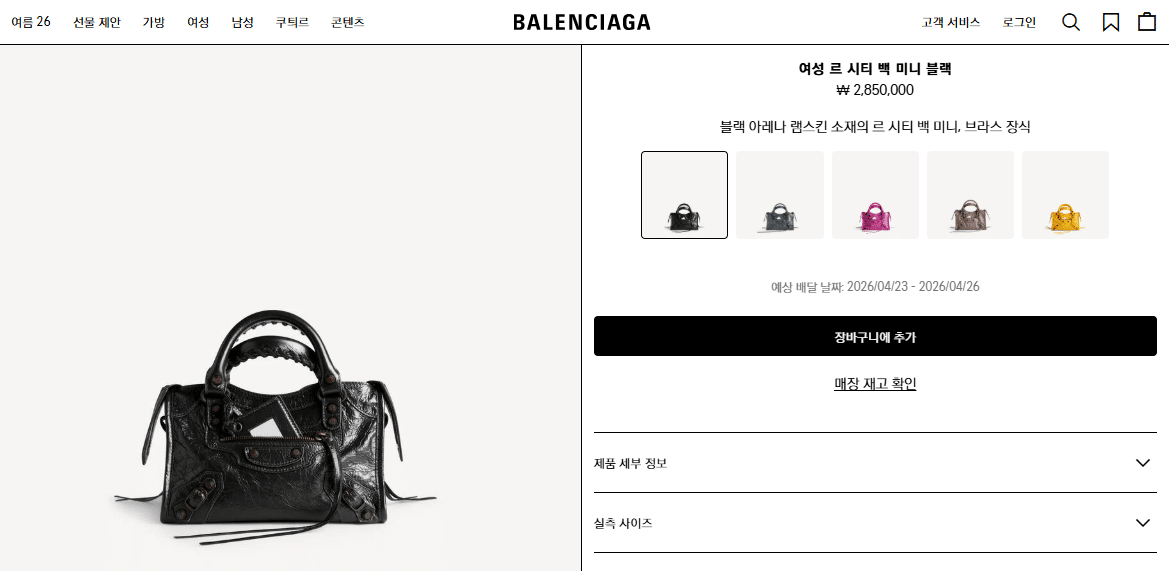Open the 가방 menu
The height and width of the screenshot is (571, 1170).
pyautogui.click(x=154, y=22)
